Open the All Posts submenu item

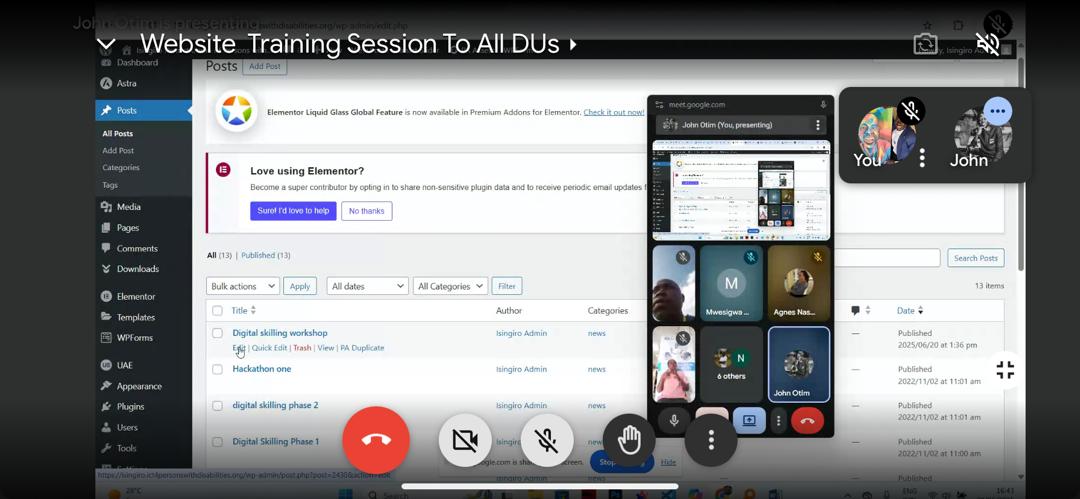(118, 134)
